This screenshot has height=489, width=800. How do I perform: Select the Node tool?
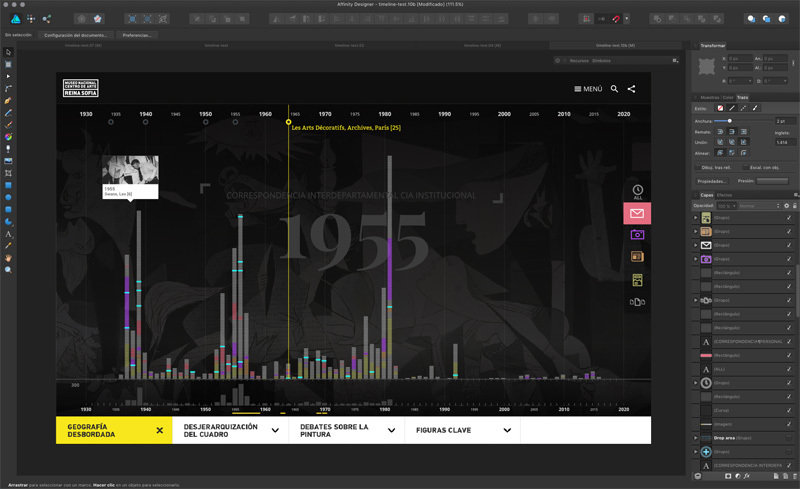click(8, 76)
